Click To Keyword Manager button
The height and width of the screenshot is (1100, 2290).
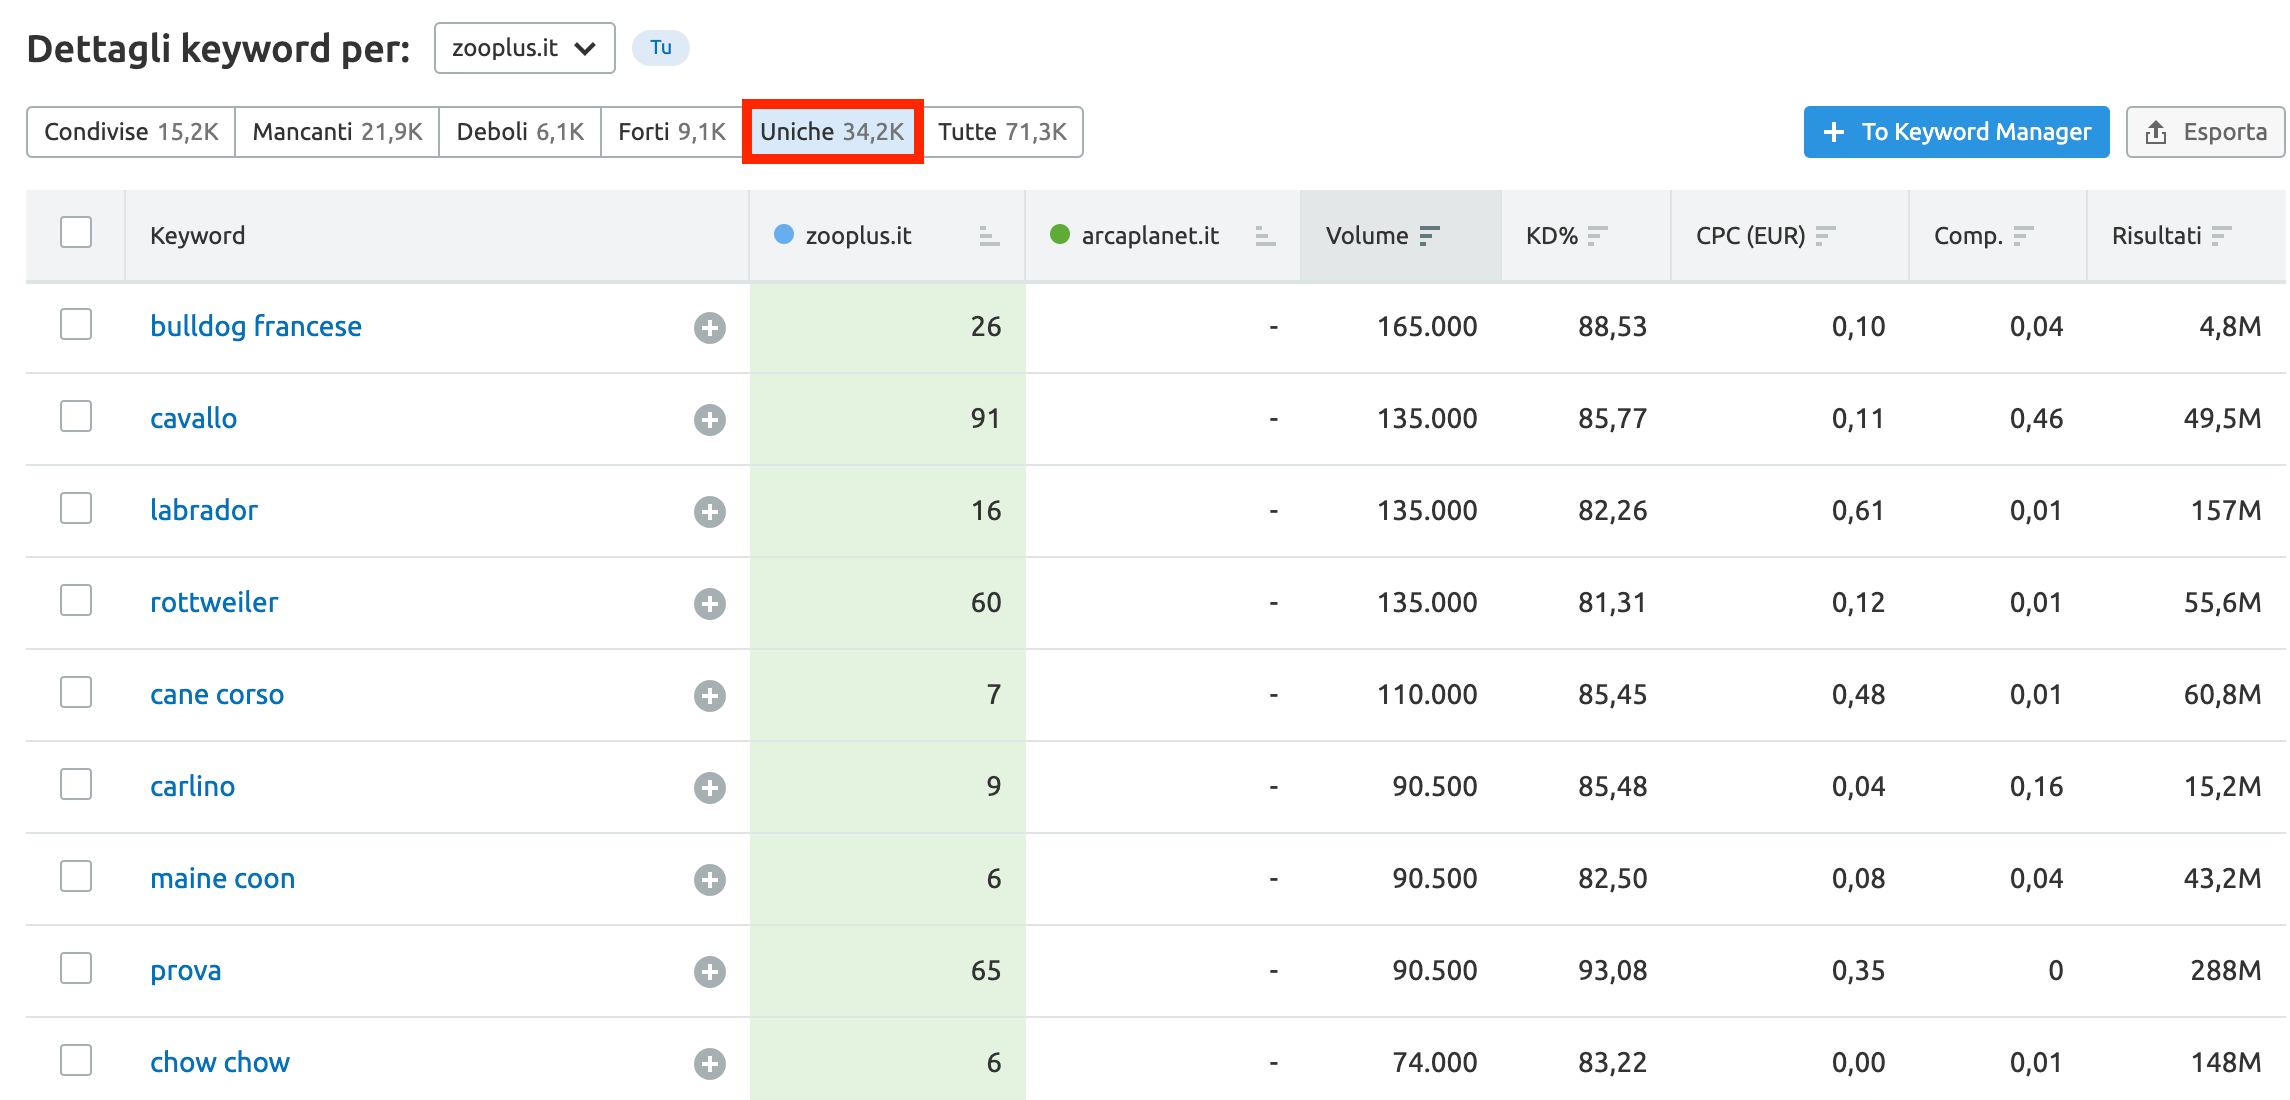(x=1957, y=132)
